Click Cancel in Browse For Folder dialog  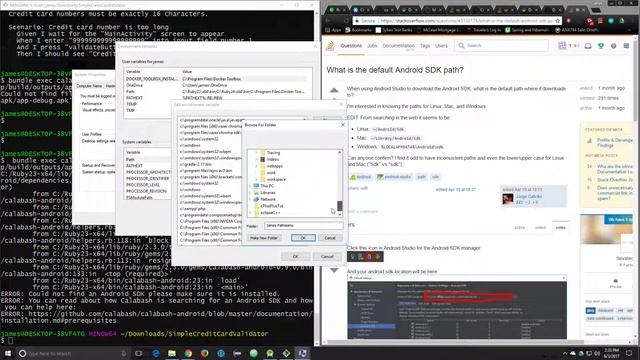coord(330,238)
